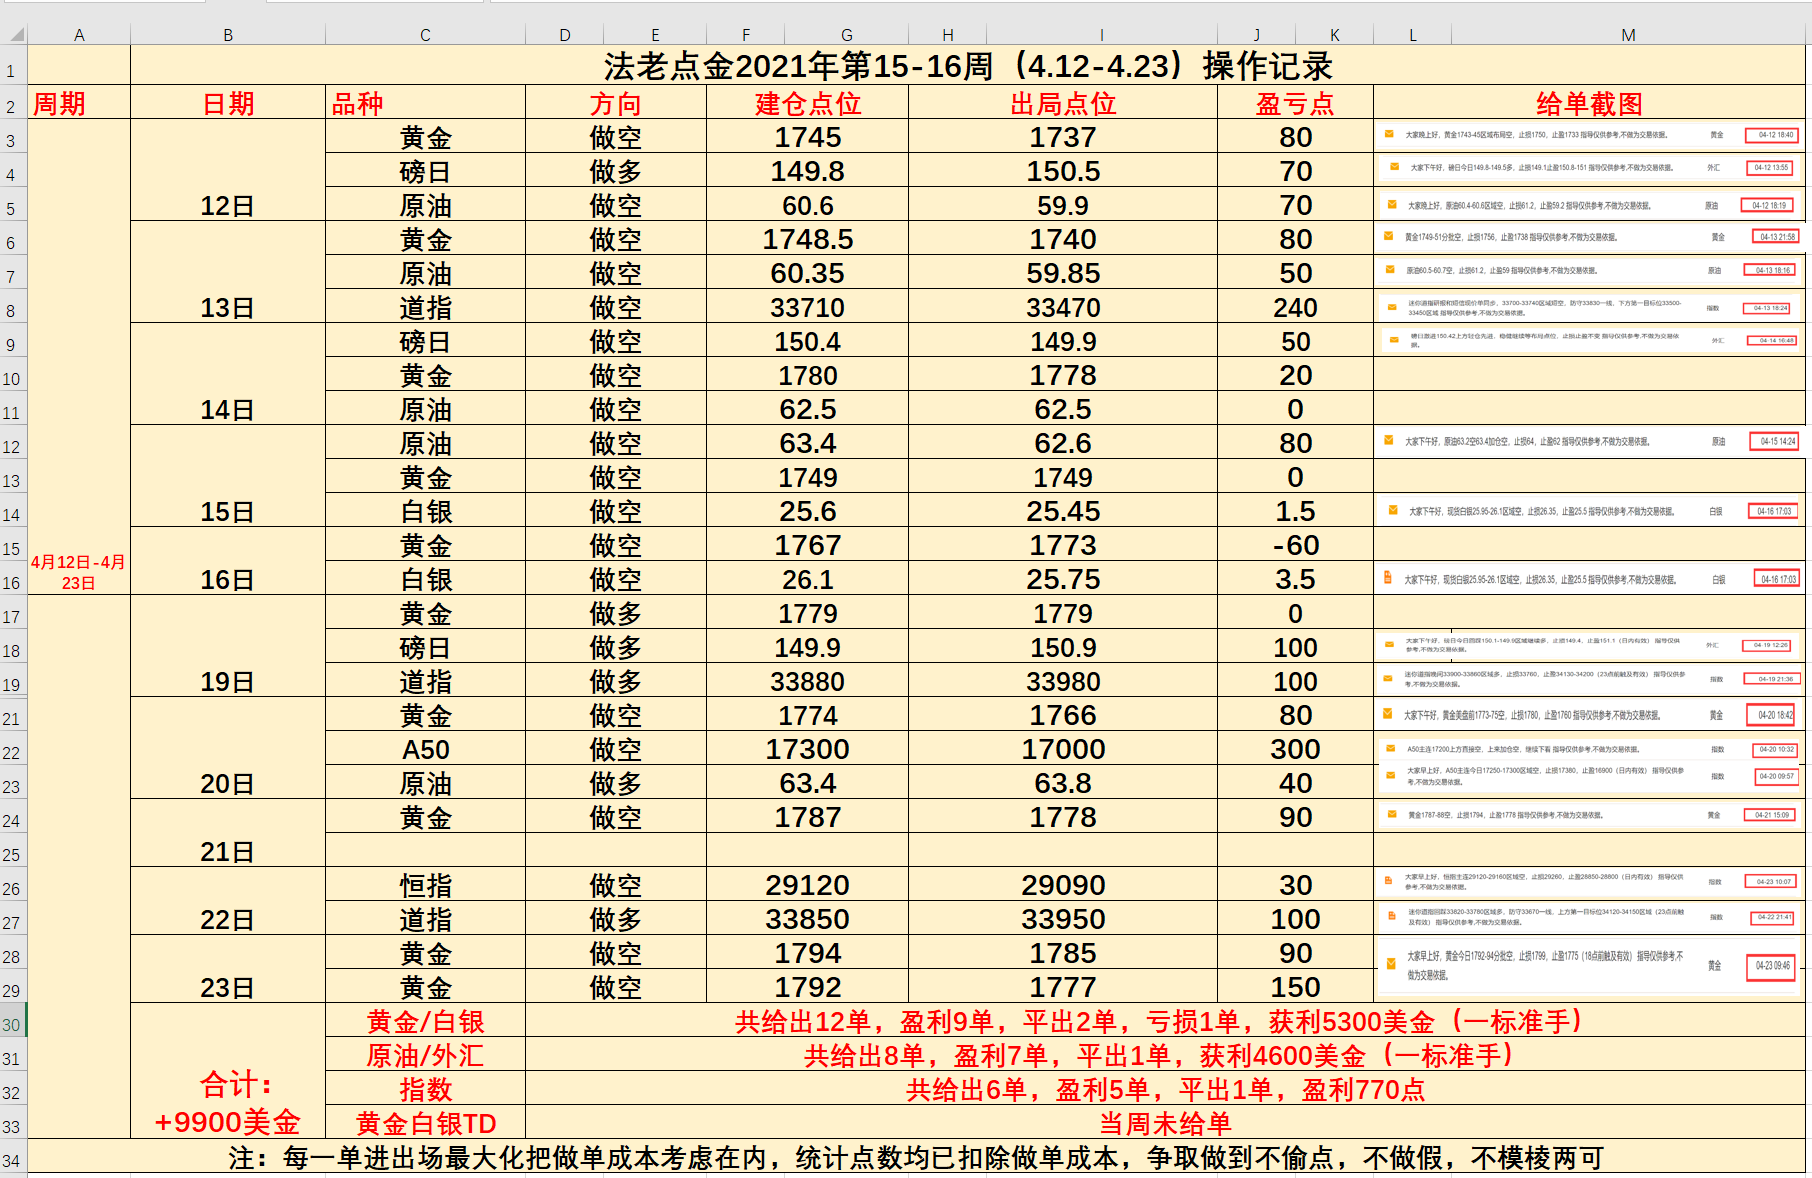Click the envelope icon in row 12 screenshot
This screenshot has height=1178, width=1812.
pyautogui.click(x=1388, y=440)
